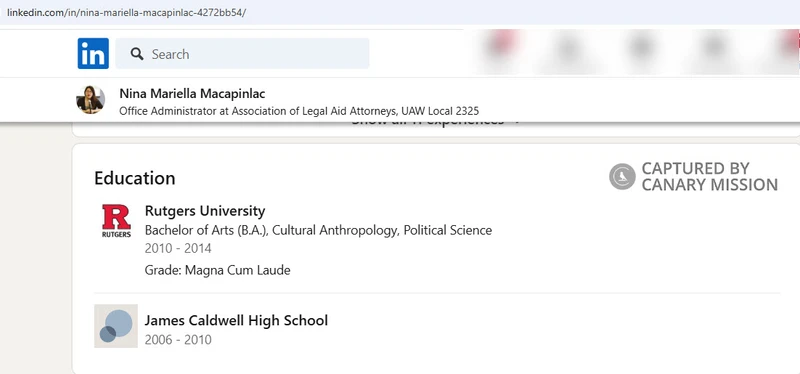Open the James Caldwell High School link
The height and width of the screenshot is (374, 800).
(236, 320)
